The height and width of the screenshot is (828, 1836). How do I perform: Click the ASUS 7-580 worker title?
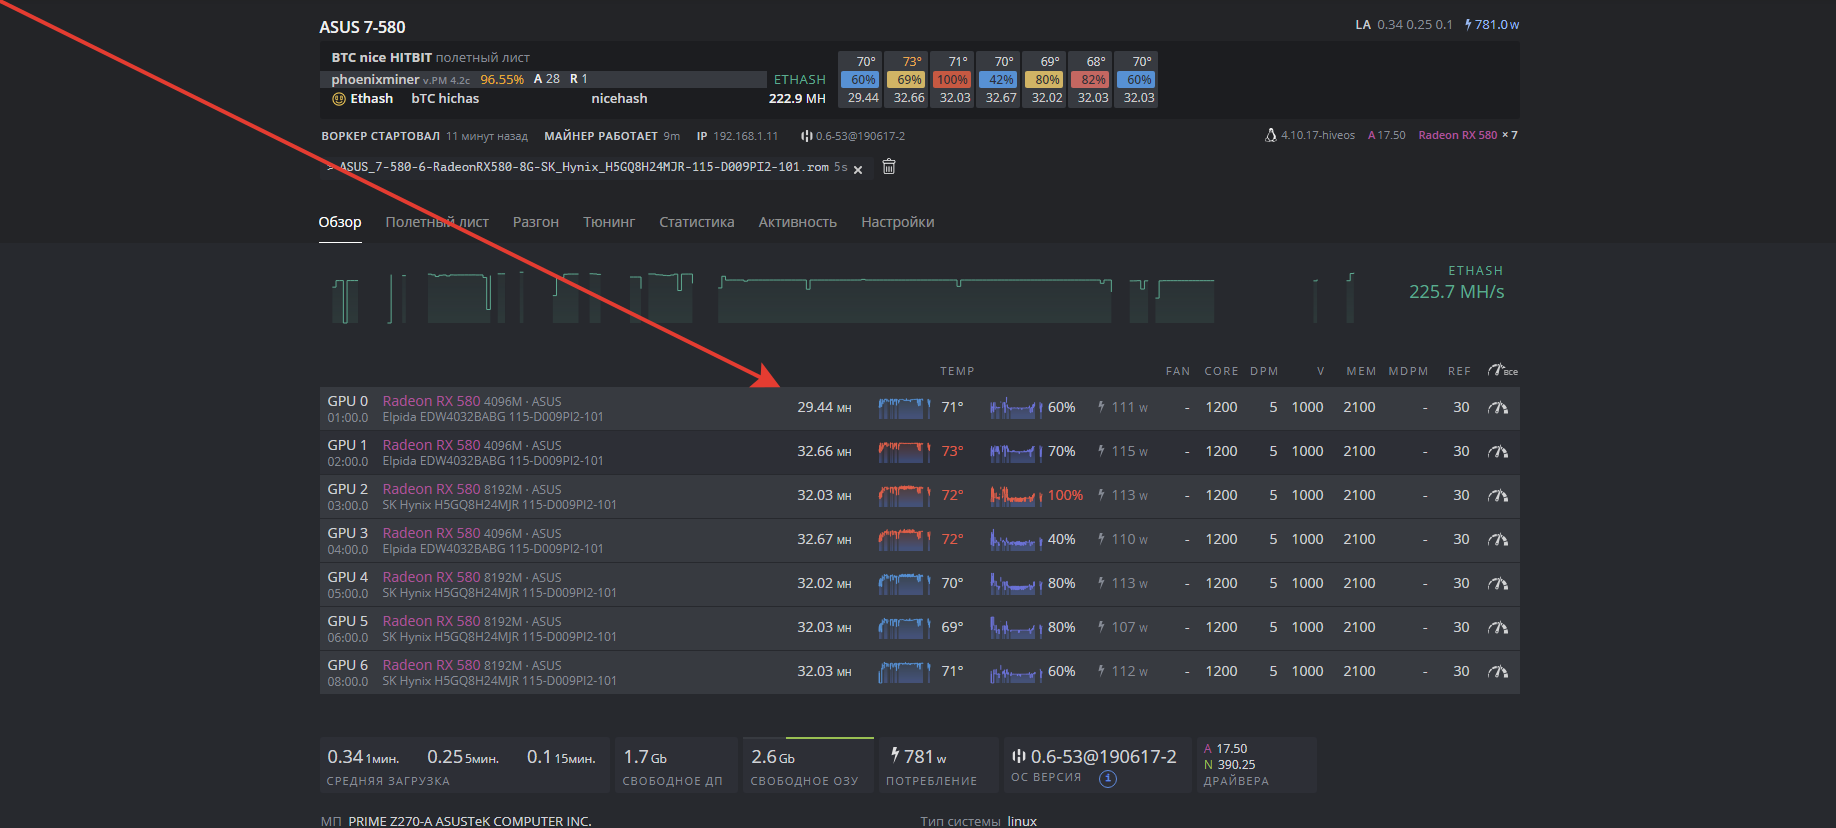click(x=362, y=27)
